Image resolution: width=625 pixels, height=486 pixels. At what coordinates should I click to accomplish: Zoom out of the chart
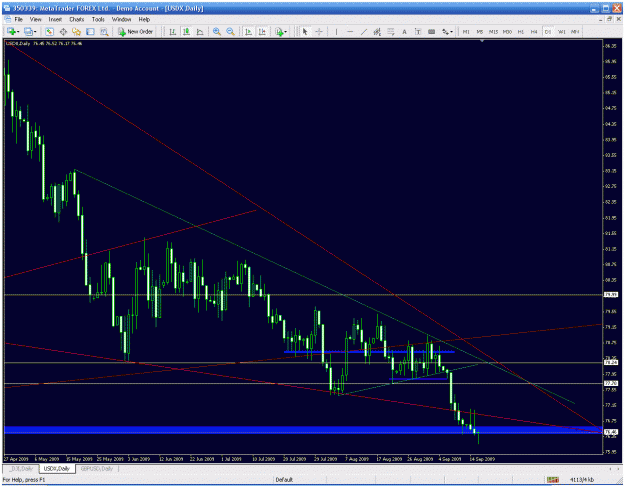pos(230,31)
